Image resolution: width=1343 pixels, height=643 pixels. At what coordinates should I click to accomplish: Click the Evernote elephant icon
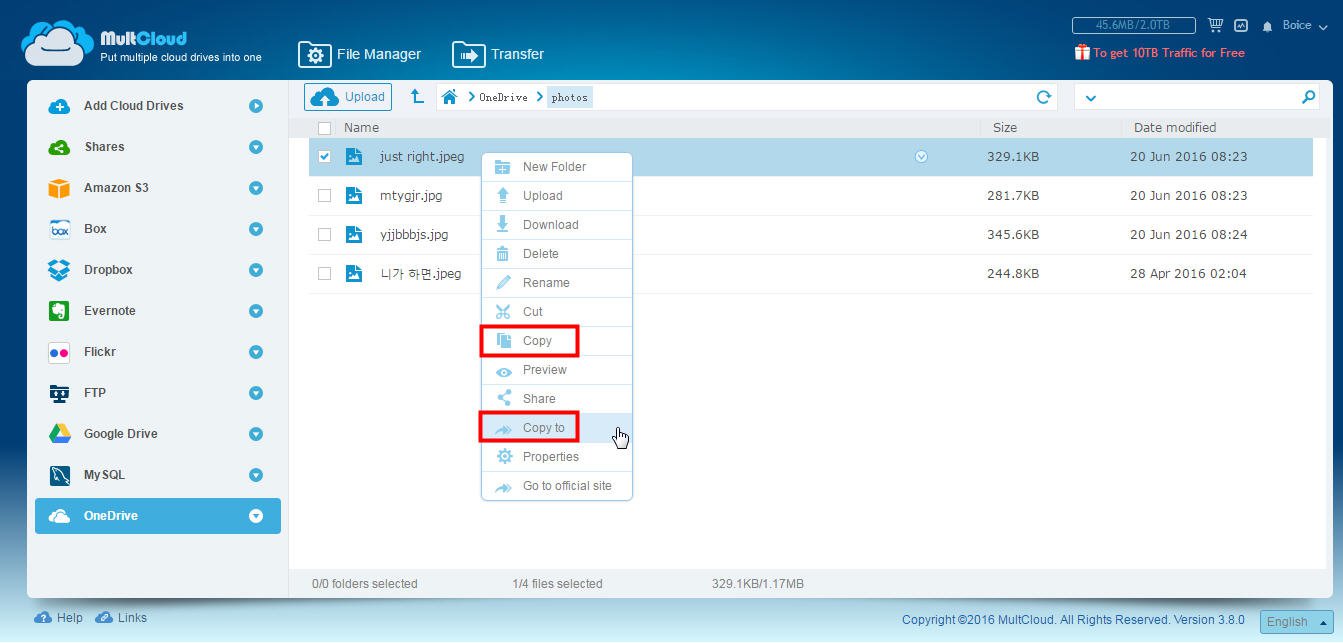(59, 311)
